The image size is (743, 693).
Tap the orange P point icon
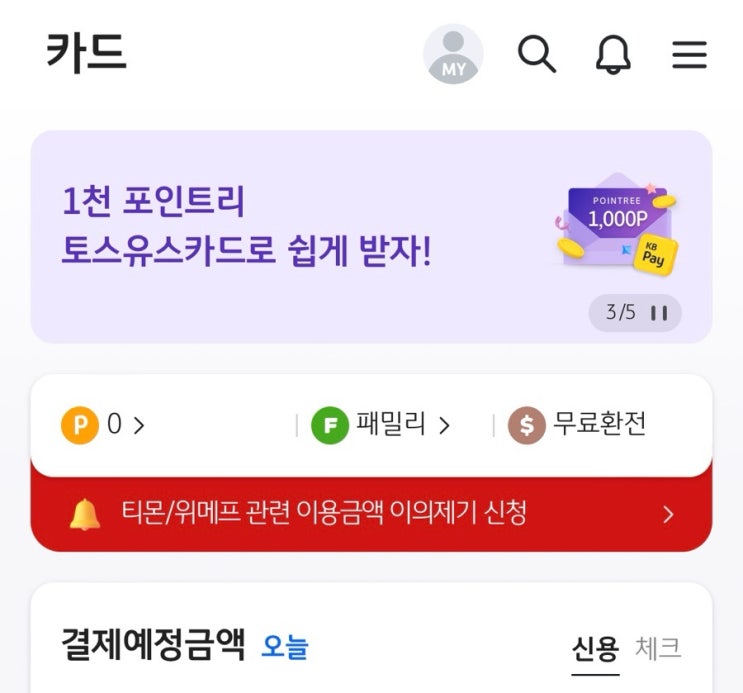click(x=80, y=425)
